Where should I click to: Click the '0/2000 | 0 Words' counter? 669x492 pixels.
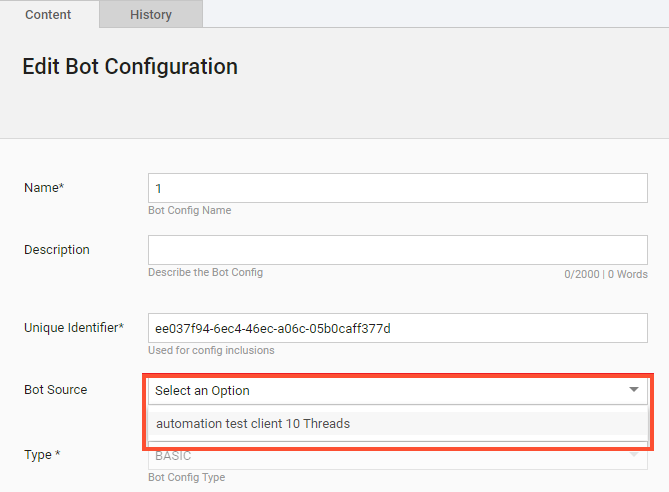[606, 274]
